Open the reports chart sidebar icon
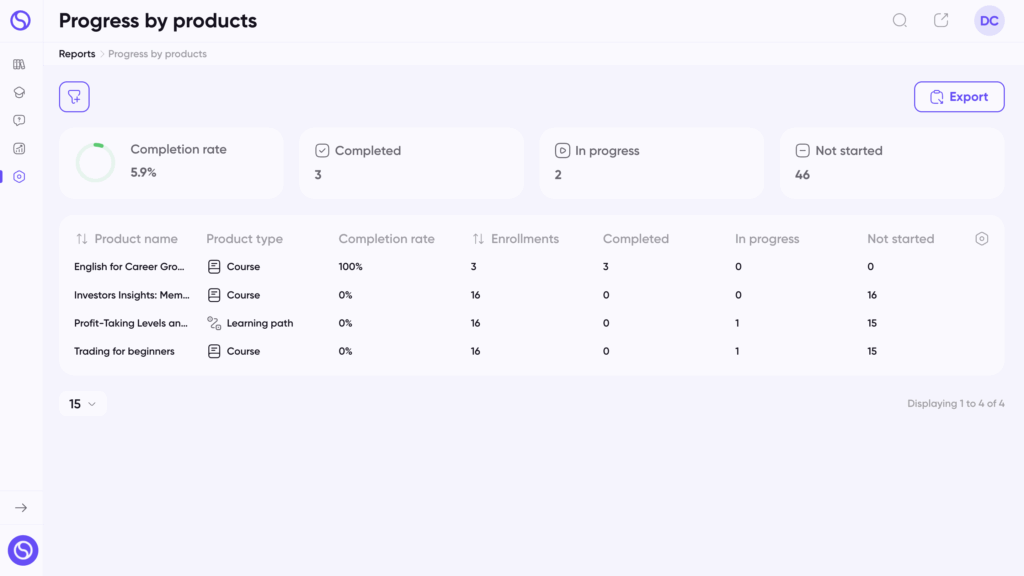Viewport: 1024px width, 576px height. point(19,148)
